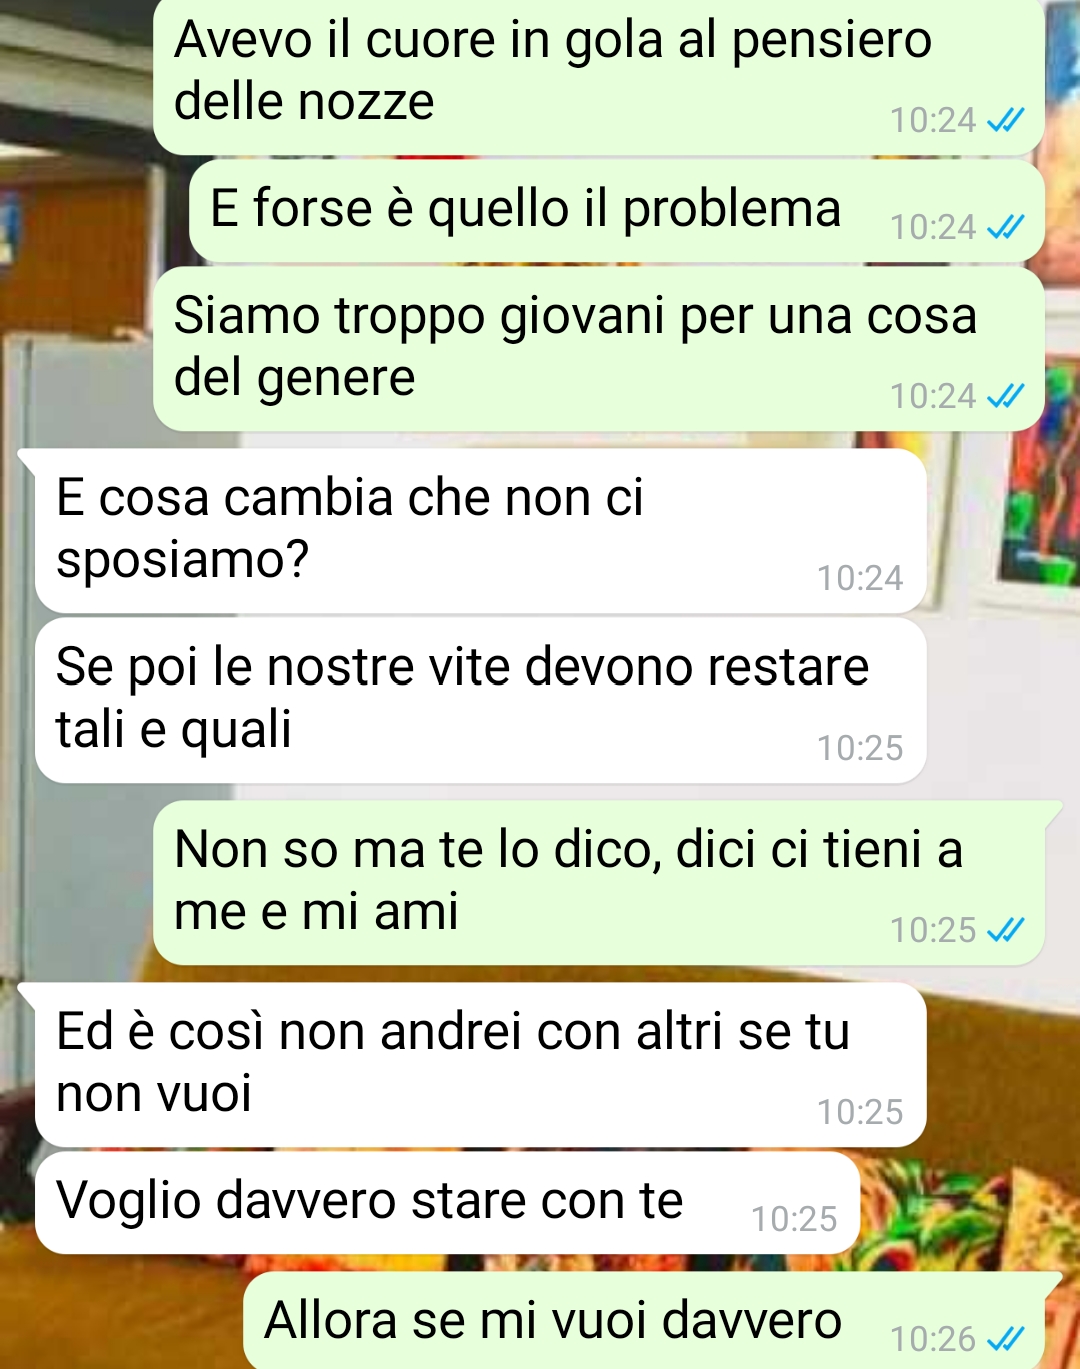Image resolution: width=1080 pixels, height=1369 pixels.
Task: Tap the 'Se poi le nostre vite' message
Action: [x=480, y=700]
